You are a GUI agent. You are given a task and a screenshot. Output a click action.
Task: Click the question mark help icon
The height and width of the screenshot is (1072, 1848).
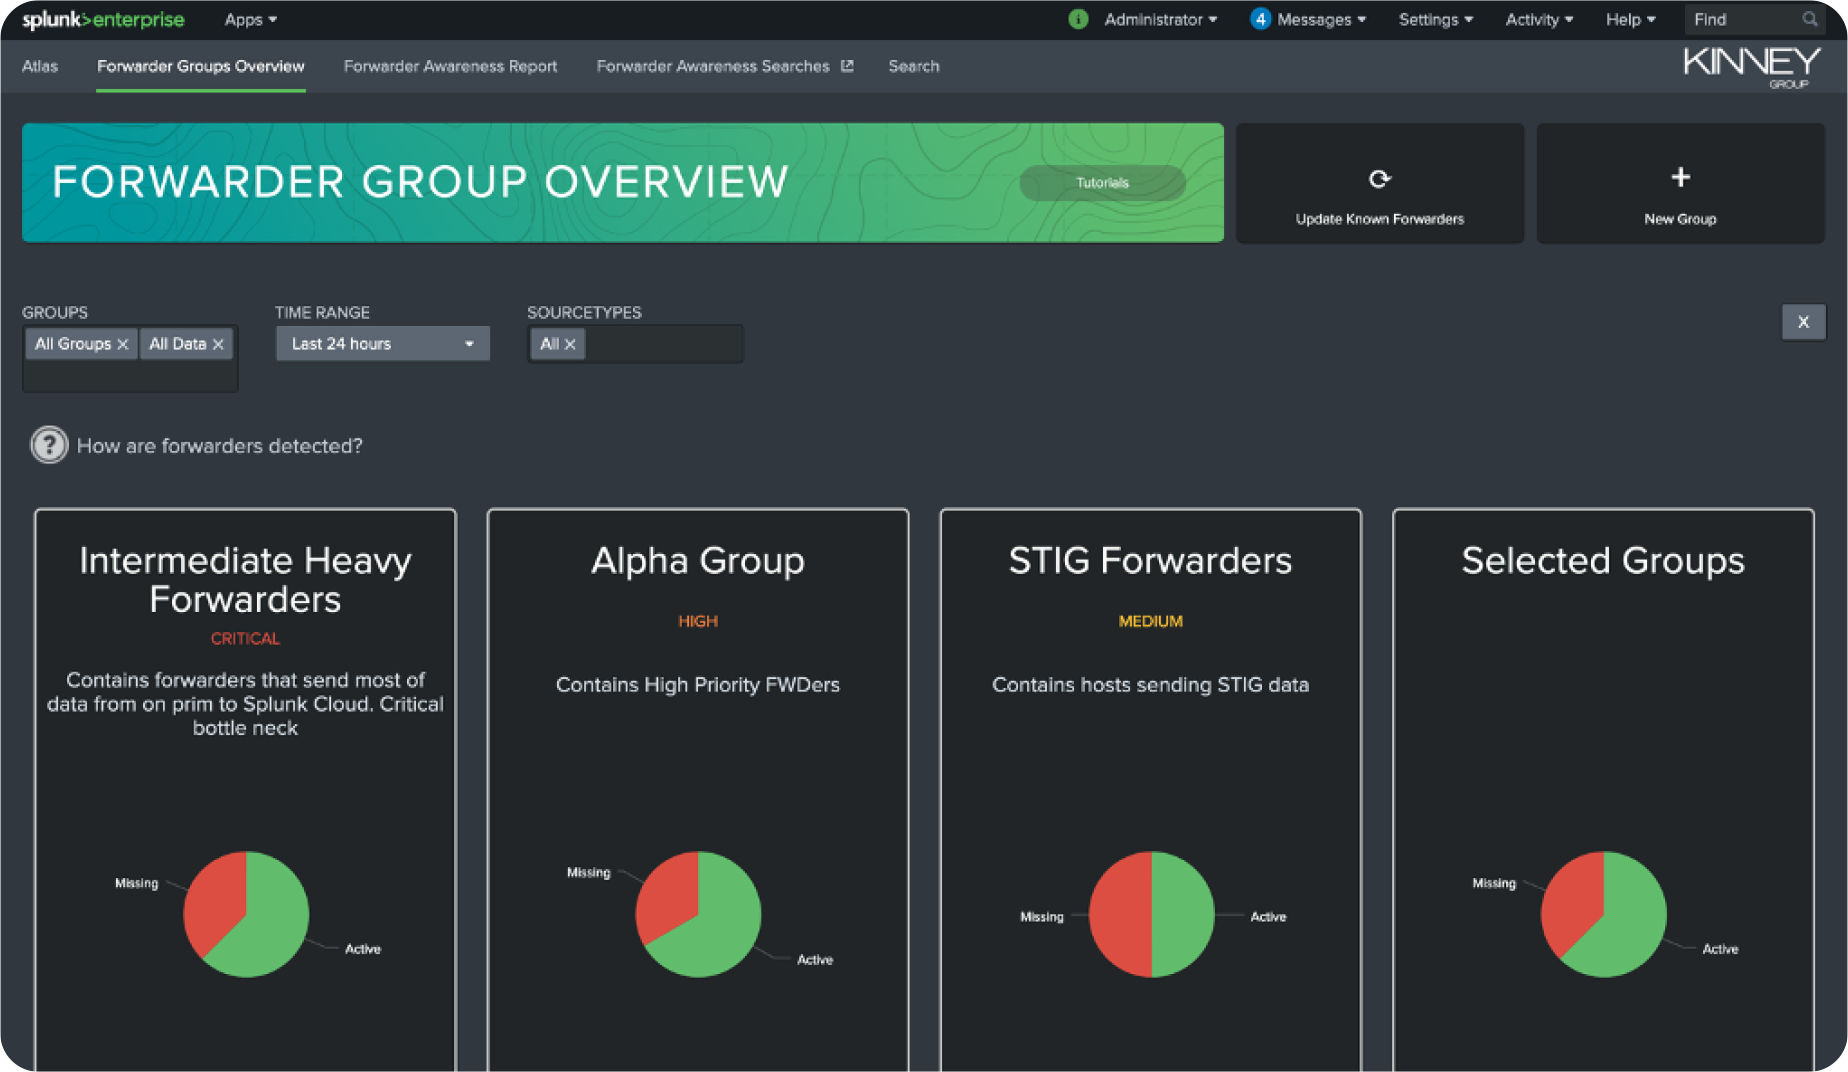click(x=48, y=444)
